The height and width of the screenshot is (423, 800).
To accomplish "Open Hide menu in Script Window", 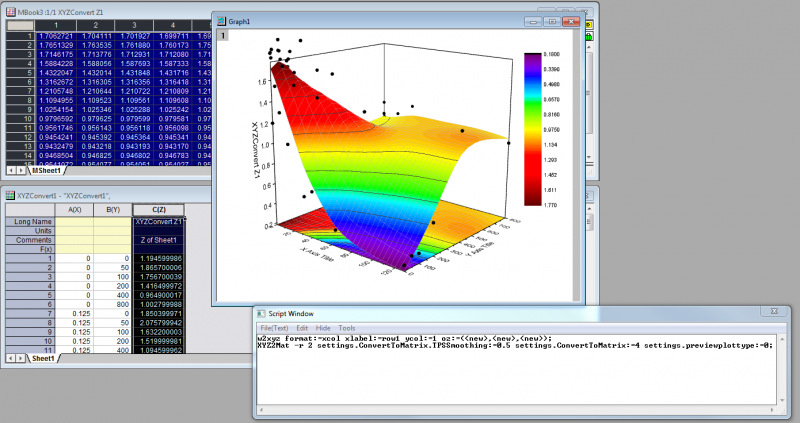I will [x=323, y=328].
